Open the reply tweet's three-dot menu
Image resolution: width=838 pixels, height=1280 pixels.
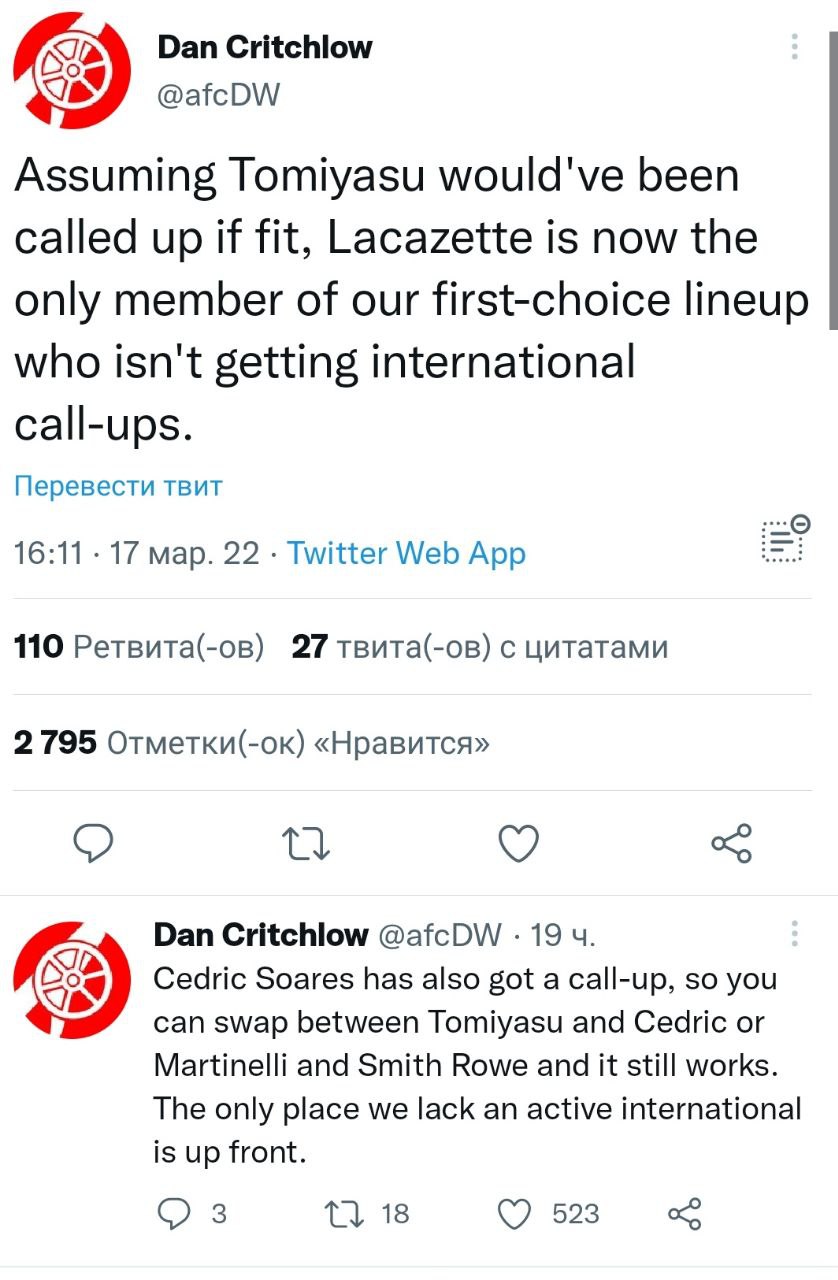click(x=795, y=934)
